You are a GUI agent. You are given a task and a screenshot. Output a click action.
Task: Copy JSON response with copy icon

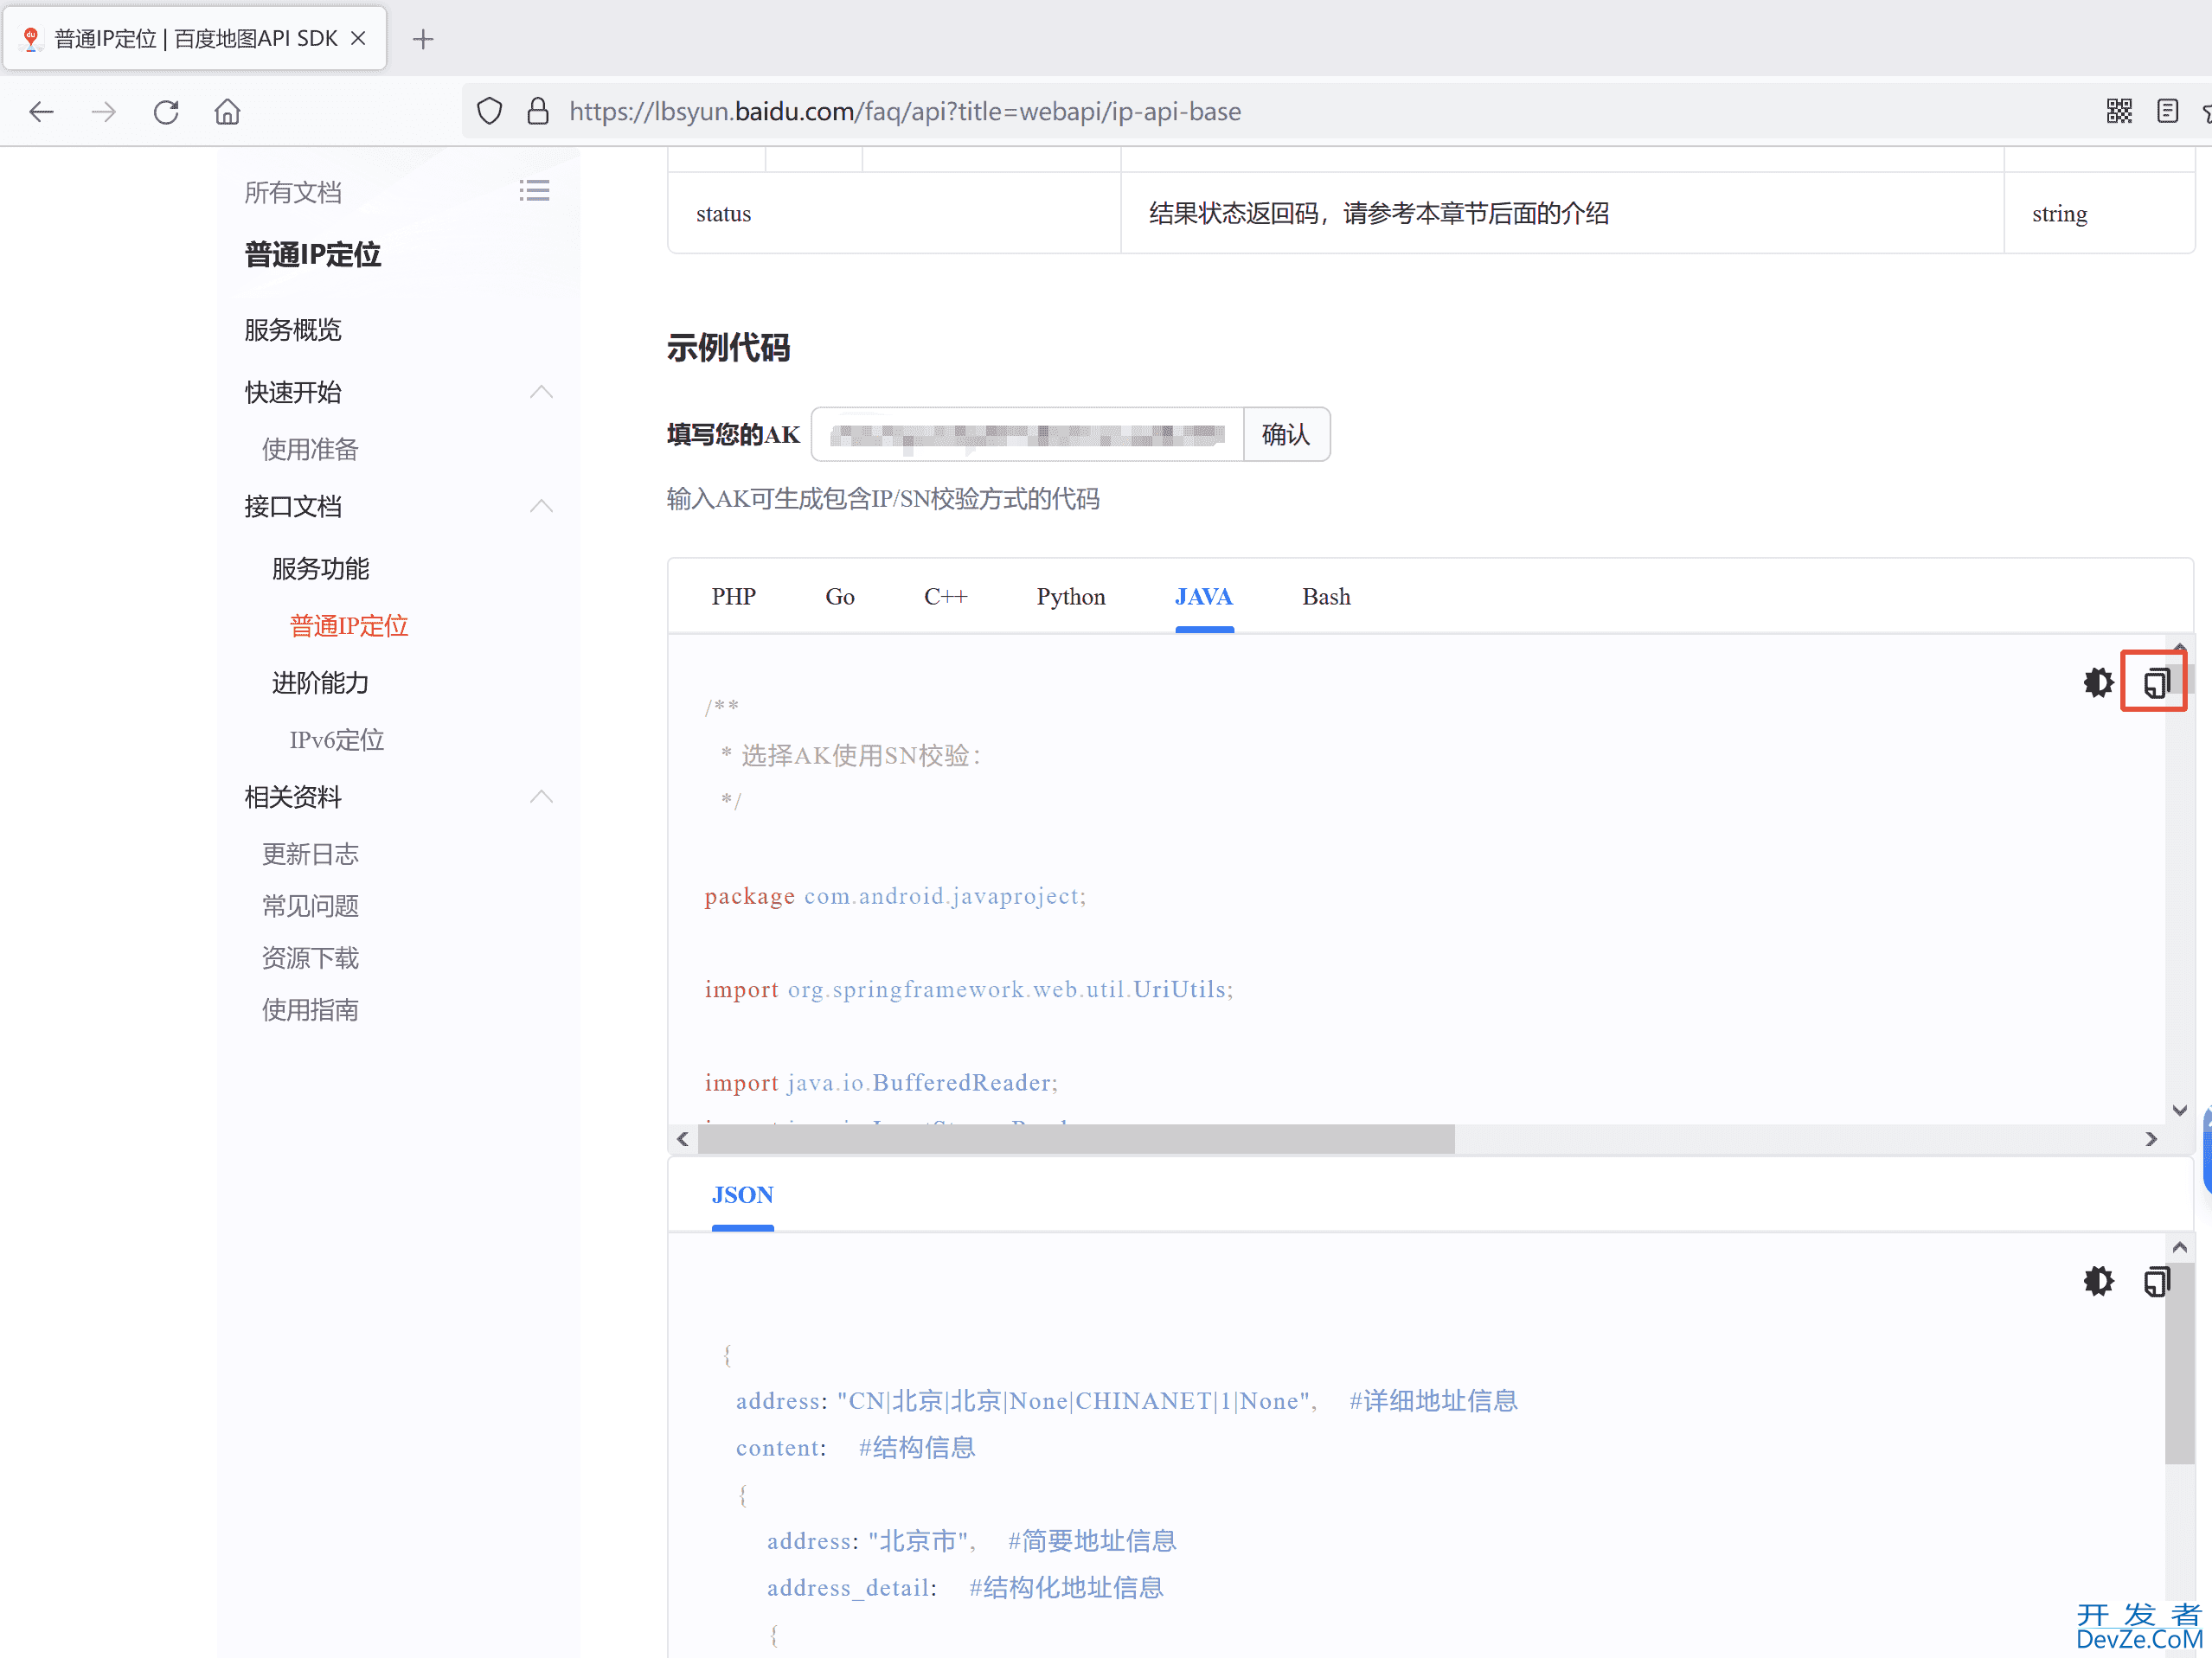pos(2156,1281)
